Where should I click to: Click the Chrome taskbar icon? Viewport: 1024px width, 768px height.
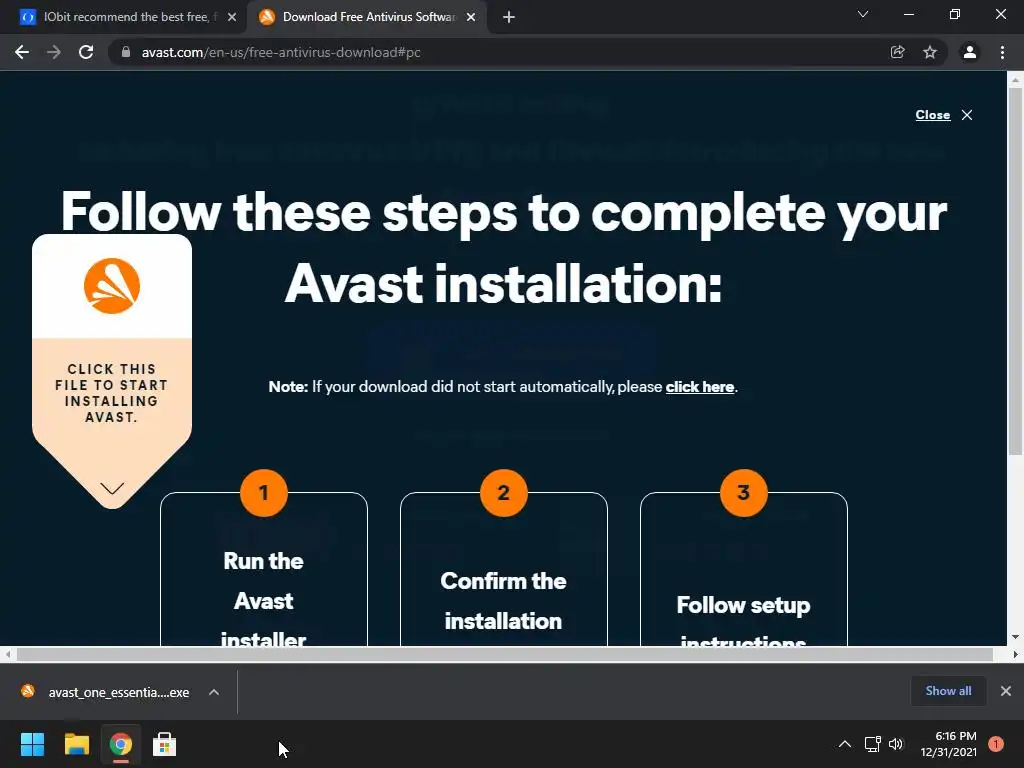(121, 744)
